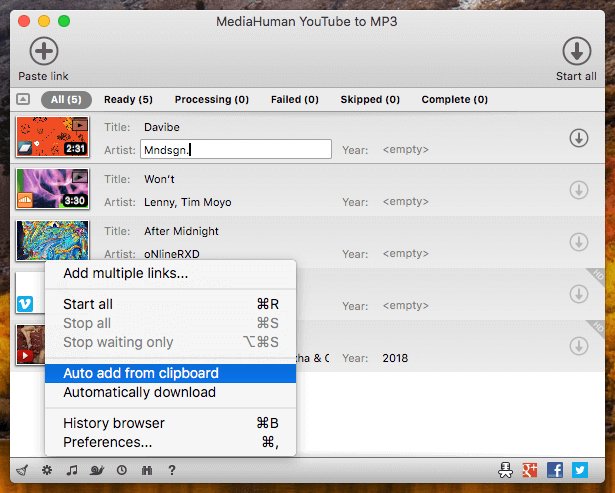Click the Start all download icon
The image size is (615, 493).
click(x=577, y=51)
